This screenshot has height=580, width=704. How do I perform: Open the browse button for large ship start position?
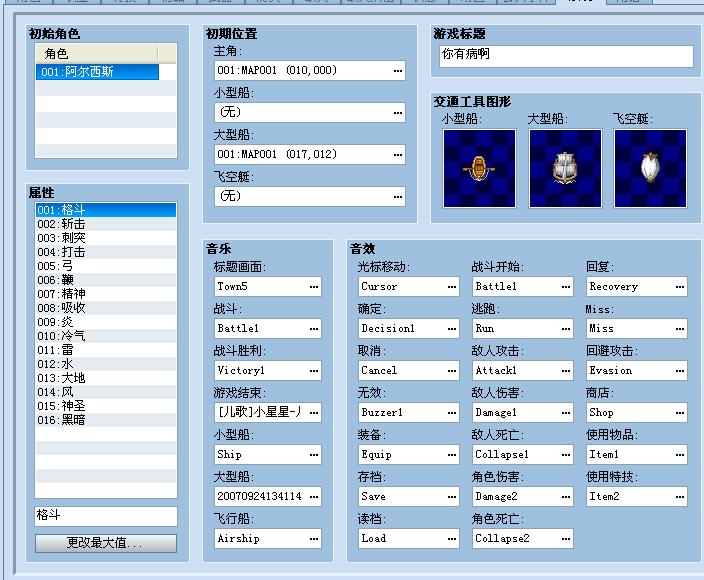tap(397, 154)
